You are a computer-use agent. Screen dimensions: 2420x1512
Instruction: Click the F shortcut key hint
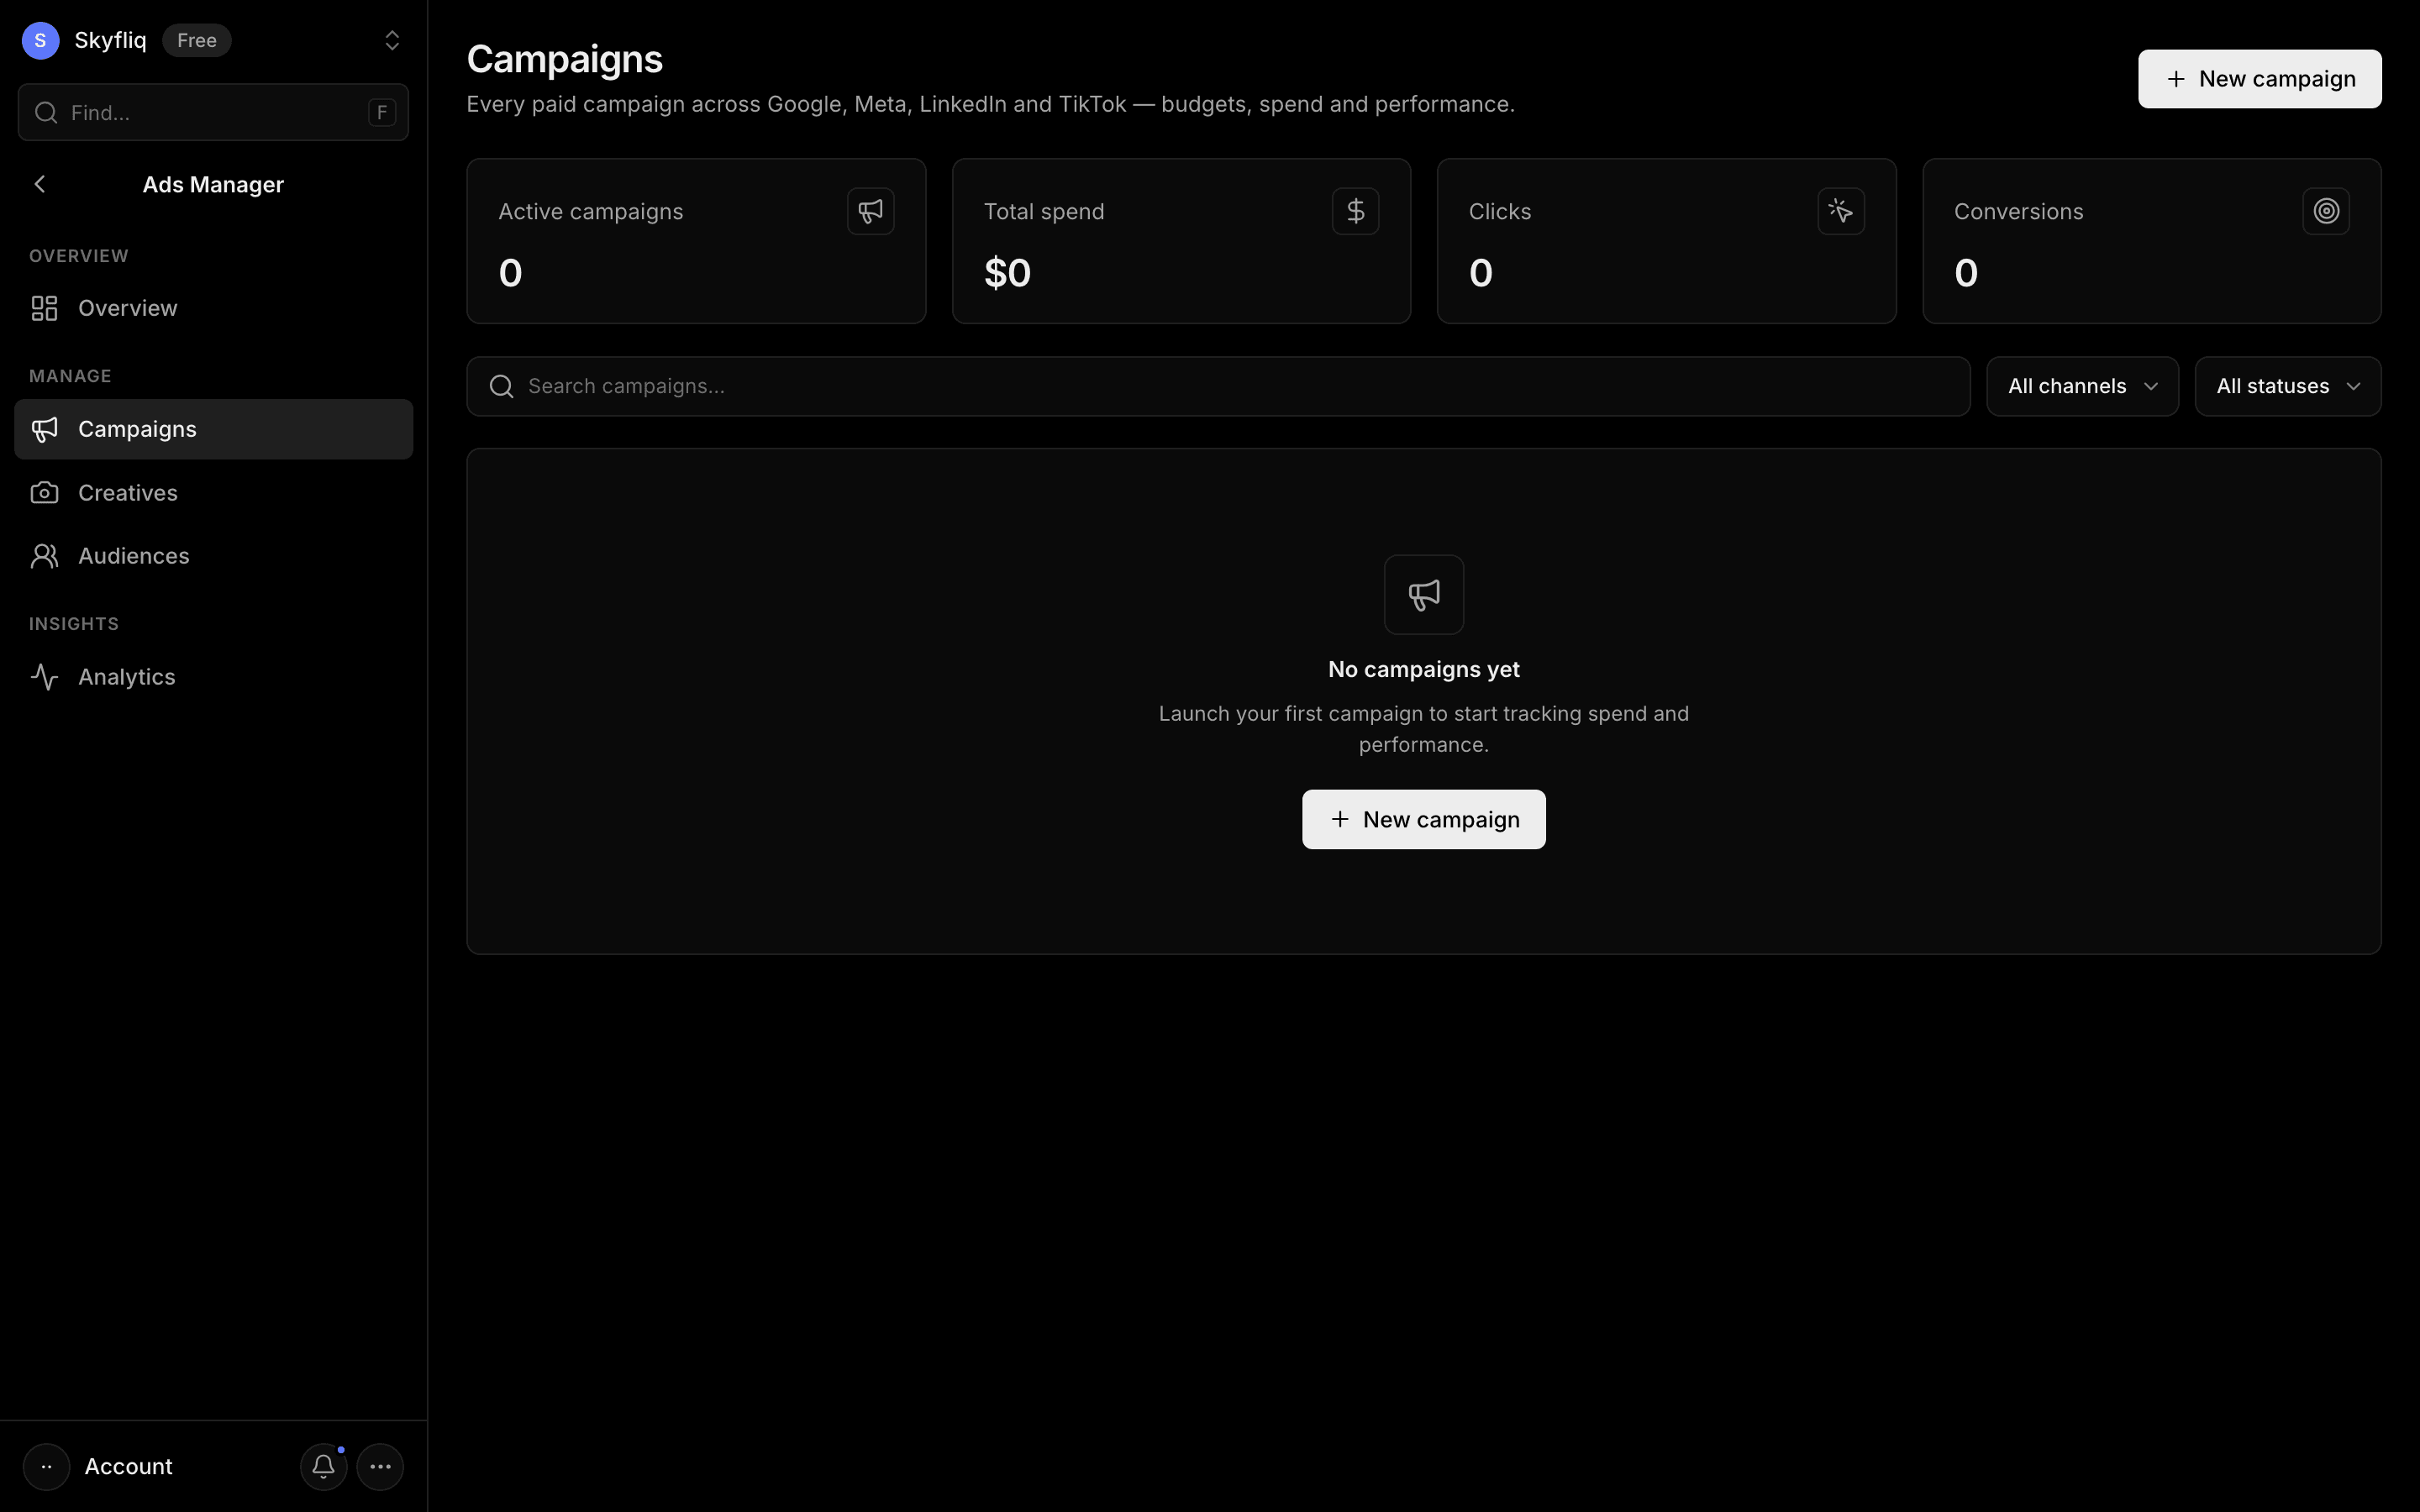pos(381,112)
